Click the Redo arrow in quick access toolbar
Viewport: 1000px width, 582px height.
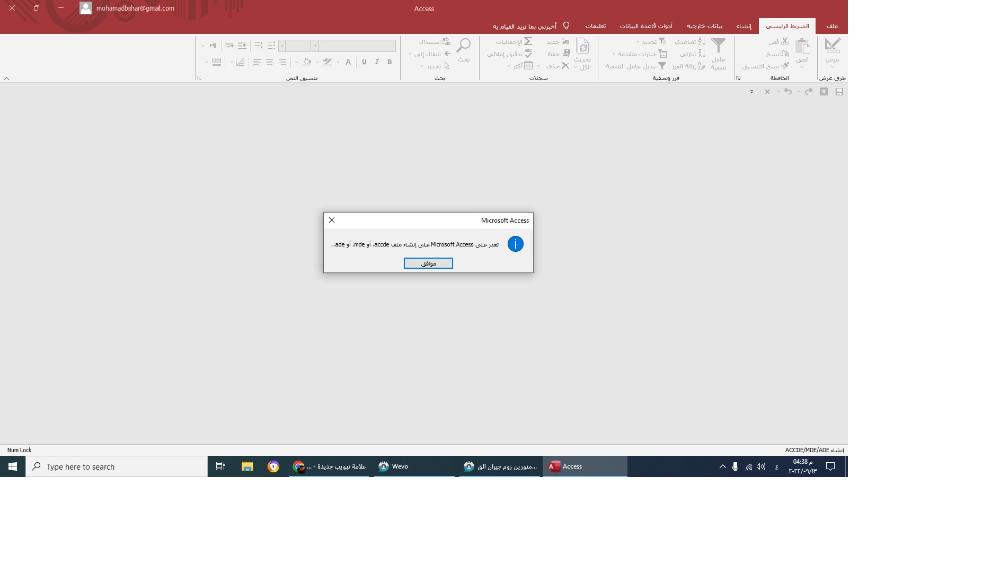pos(809,92)
